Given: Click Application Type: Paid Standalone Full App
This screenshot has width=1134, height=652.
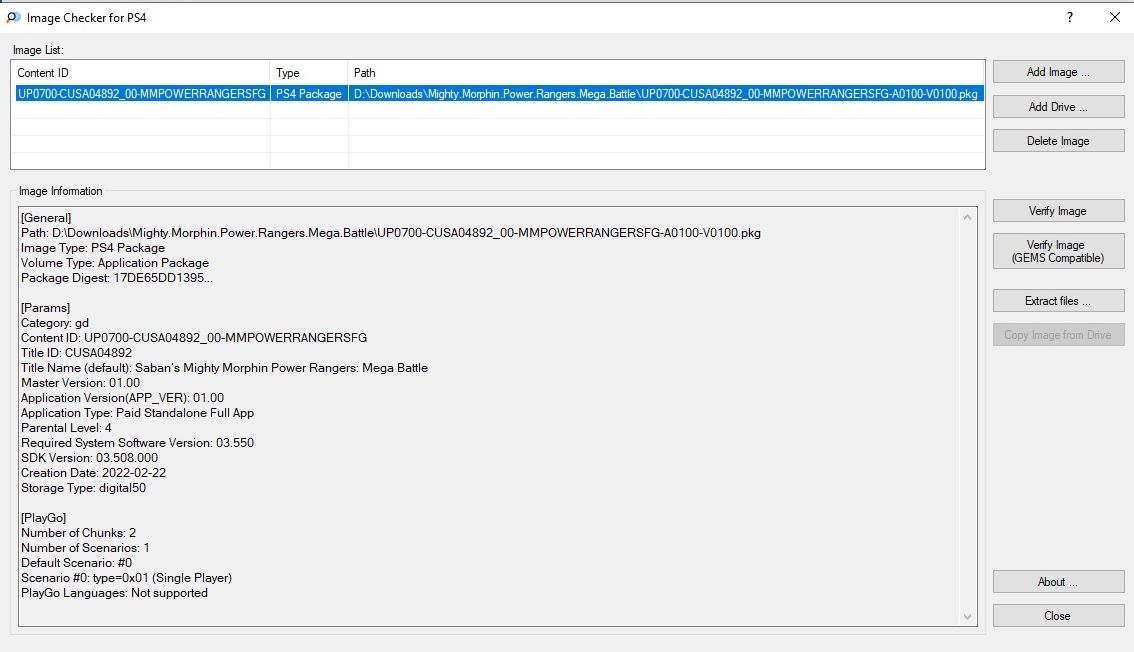Looking at the screenshot, I should tap(137, 413).
